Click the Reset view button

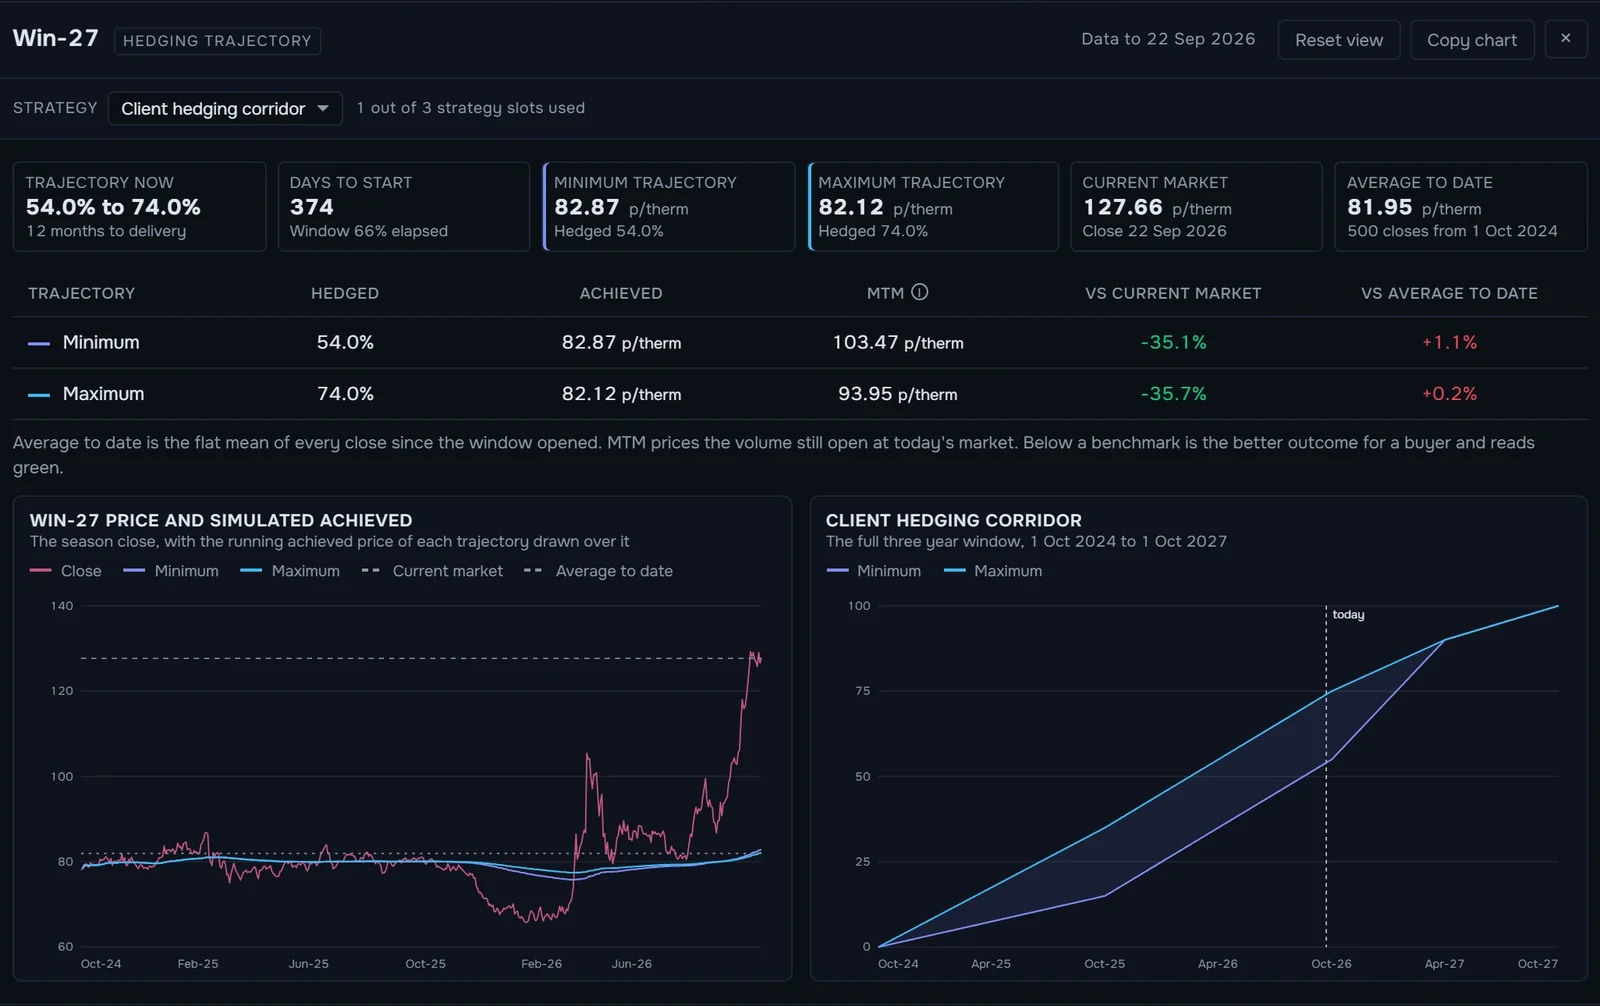[x=1339, y=40]
